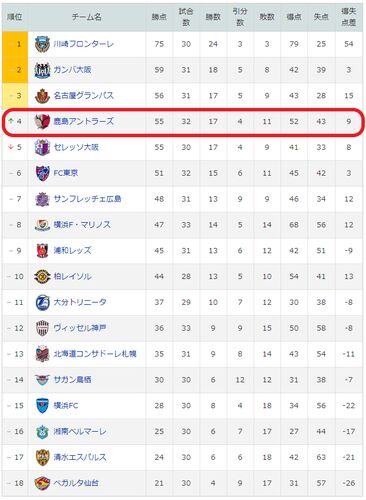Click the Urawa Reds team emblem
The image size is (366, 500).
[42, 251]
